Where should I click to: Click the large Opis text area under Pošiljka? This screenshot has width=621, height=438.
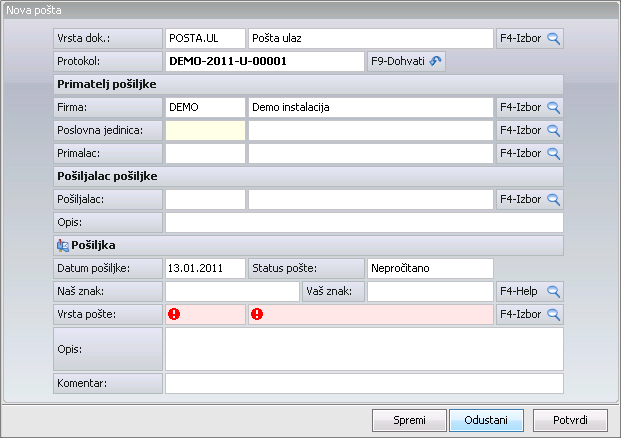pyautogui.click(x=364, y=349)
